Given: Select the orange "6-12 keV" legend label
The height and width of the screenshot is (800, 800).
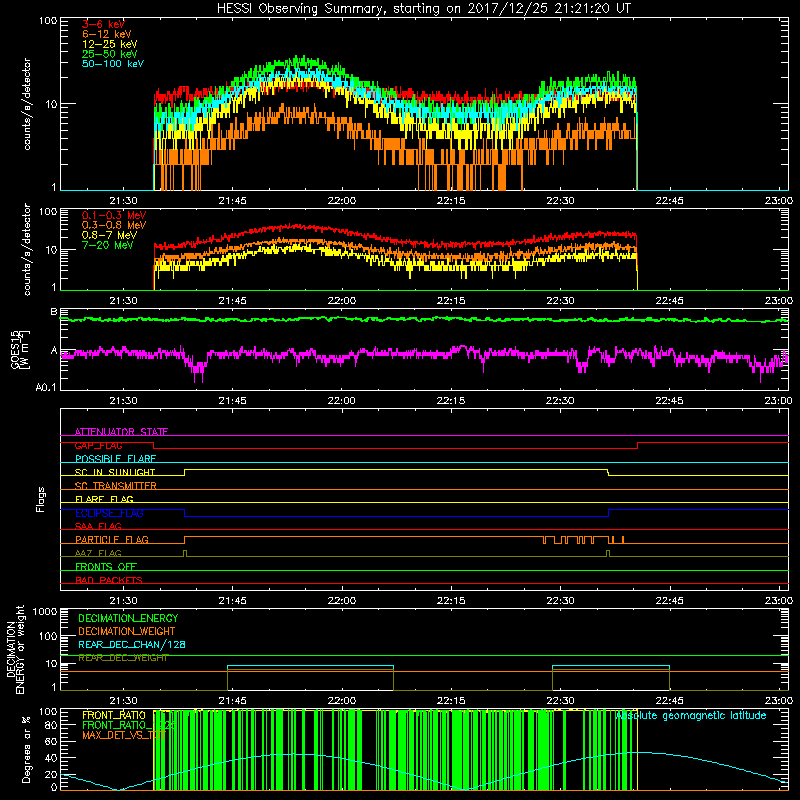Looking at the screenshot, I should pos(106,34).
